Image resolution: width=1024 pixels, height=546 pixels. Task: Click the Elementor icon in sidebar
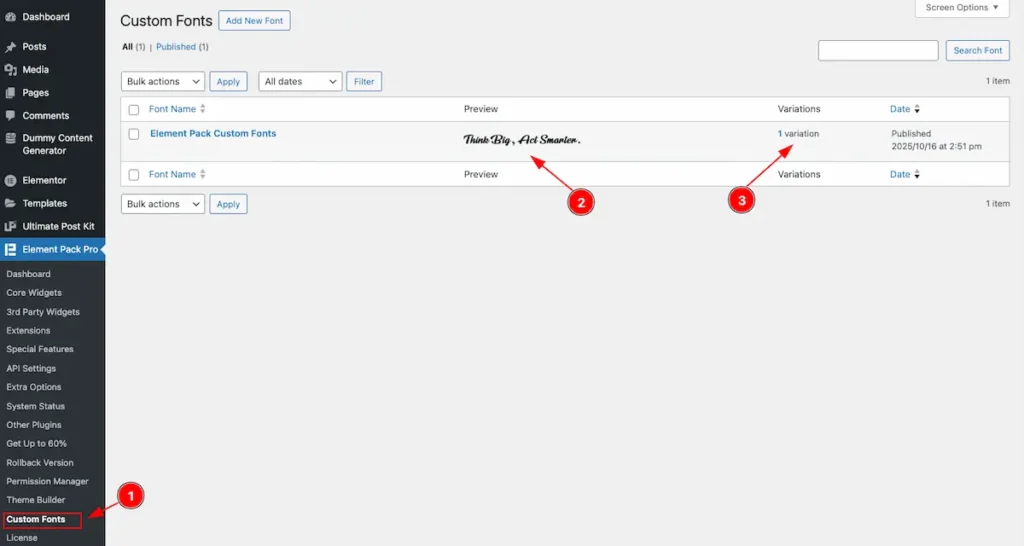point(11,181)
